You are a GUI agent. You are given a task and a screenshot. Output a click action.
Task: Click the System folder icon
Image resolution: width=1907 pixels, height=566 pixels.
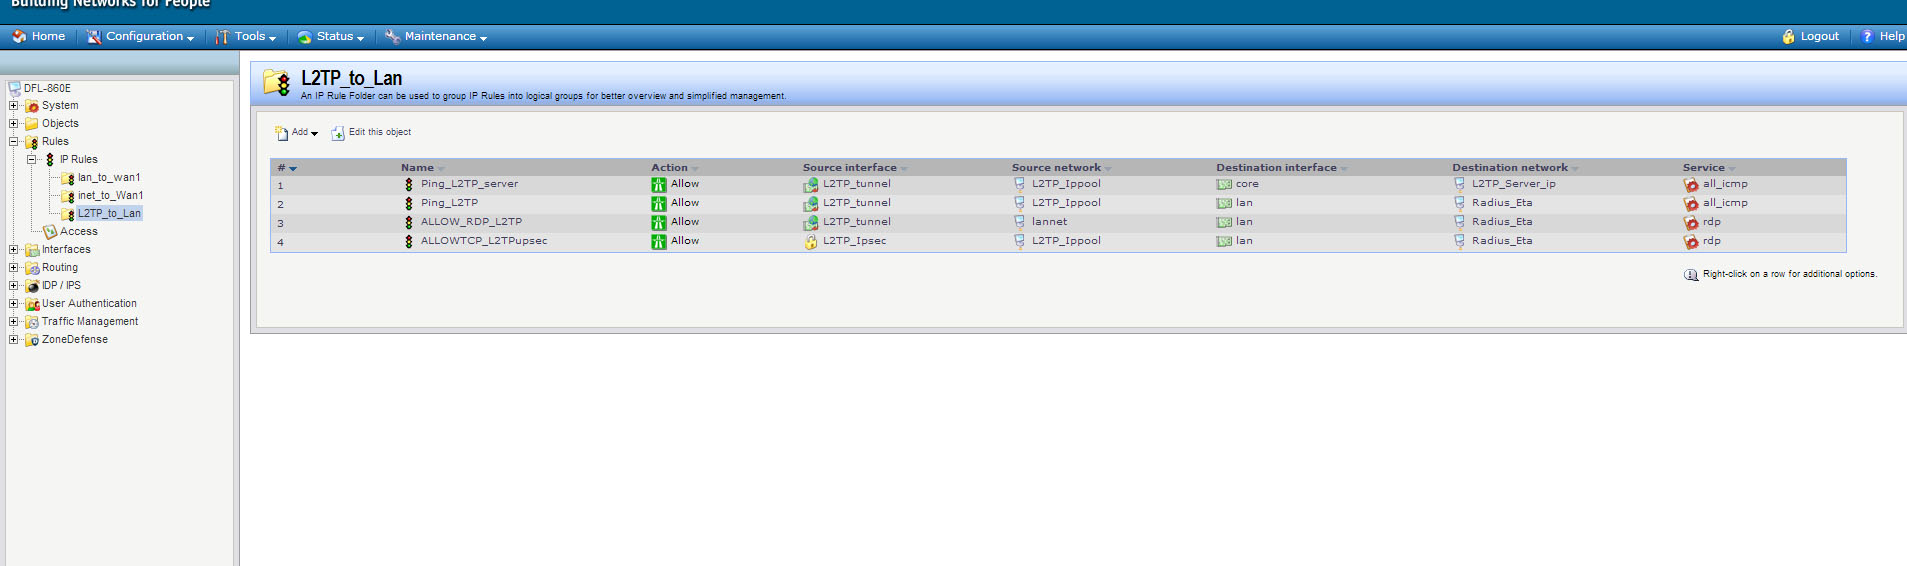tap(32, 105)
